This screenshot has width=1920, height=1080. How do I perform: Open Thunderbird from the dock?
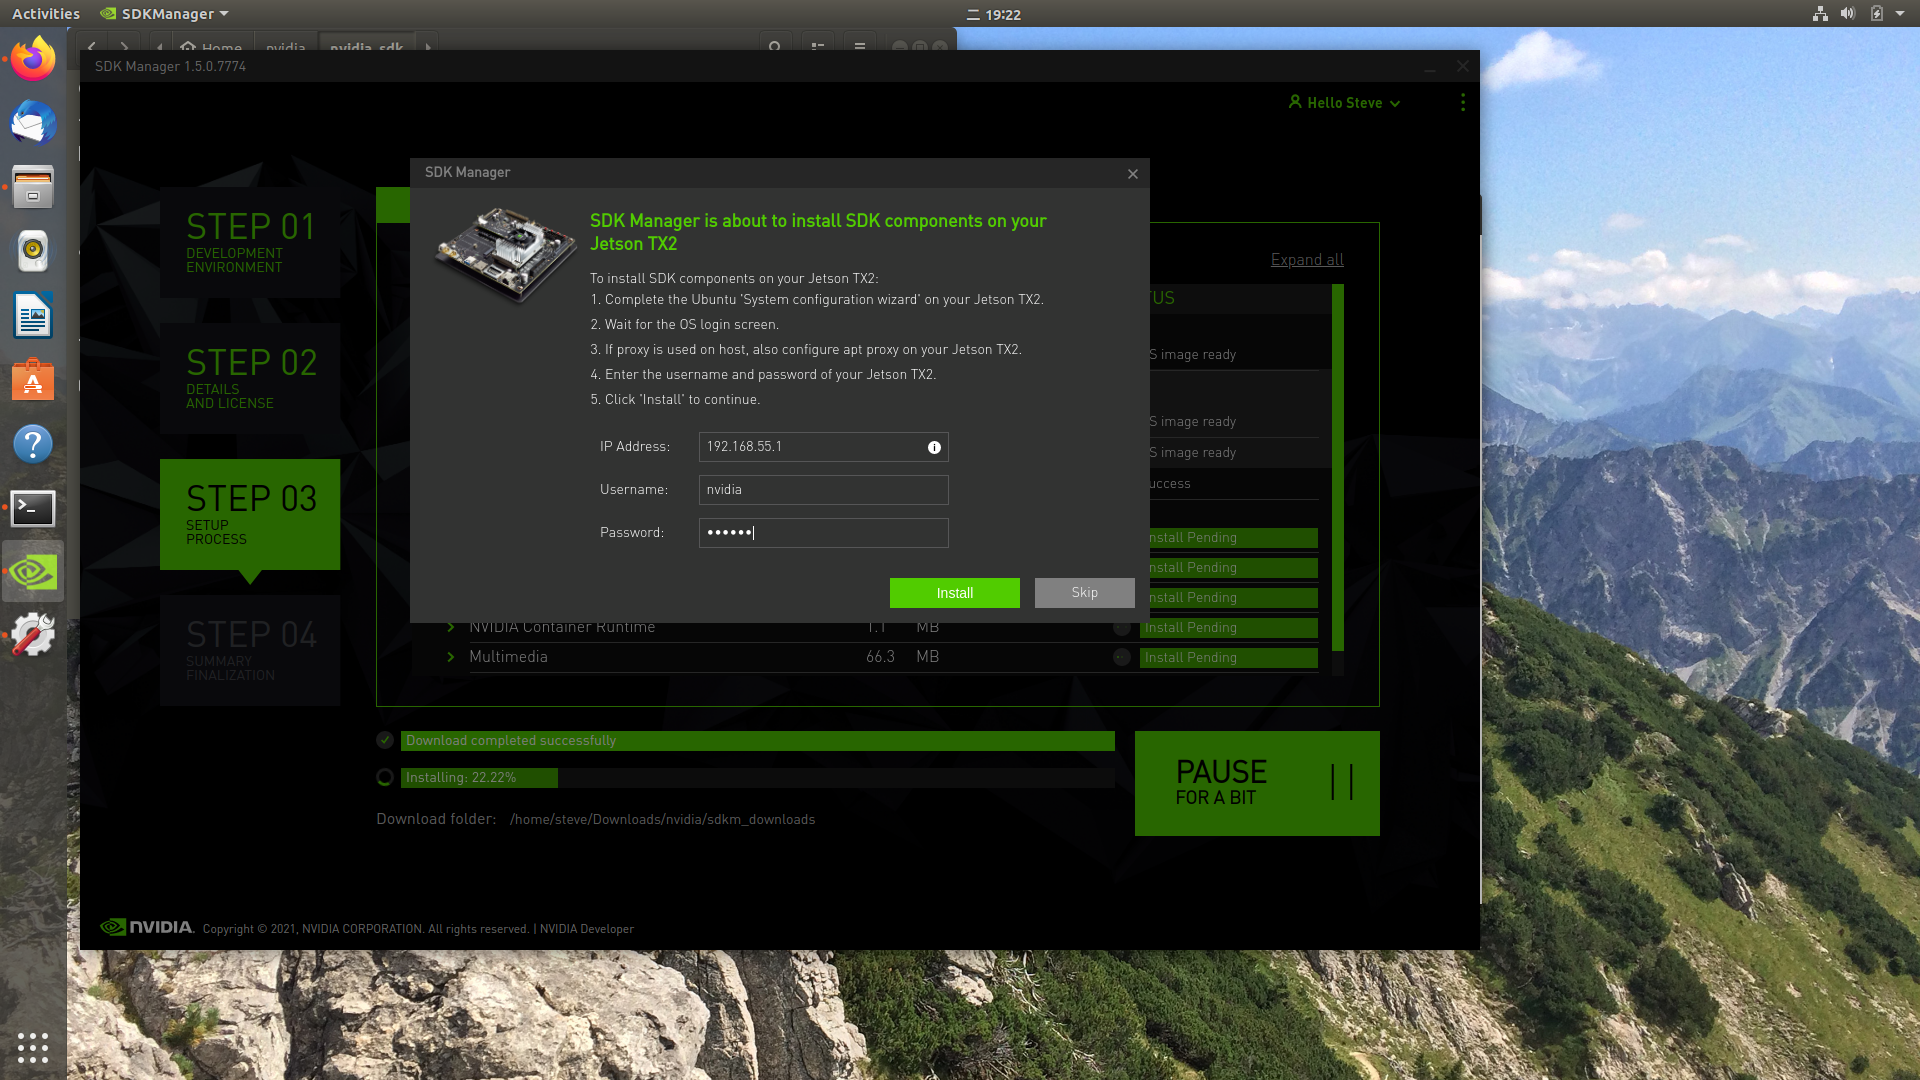click(33, 123)
